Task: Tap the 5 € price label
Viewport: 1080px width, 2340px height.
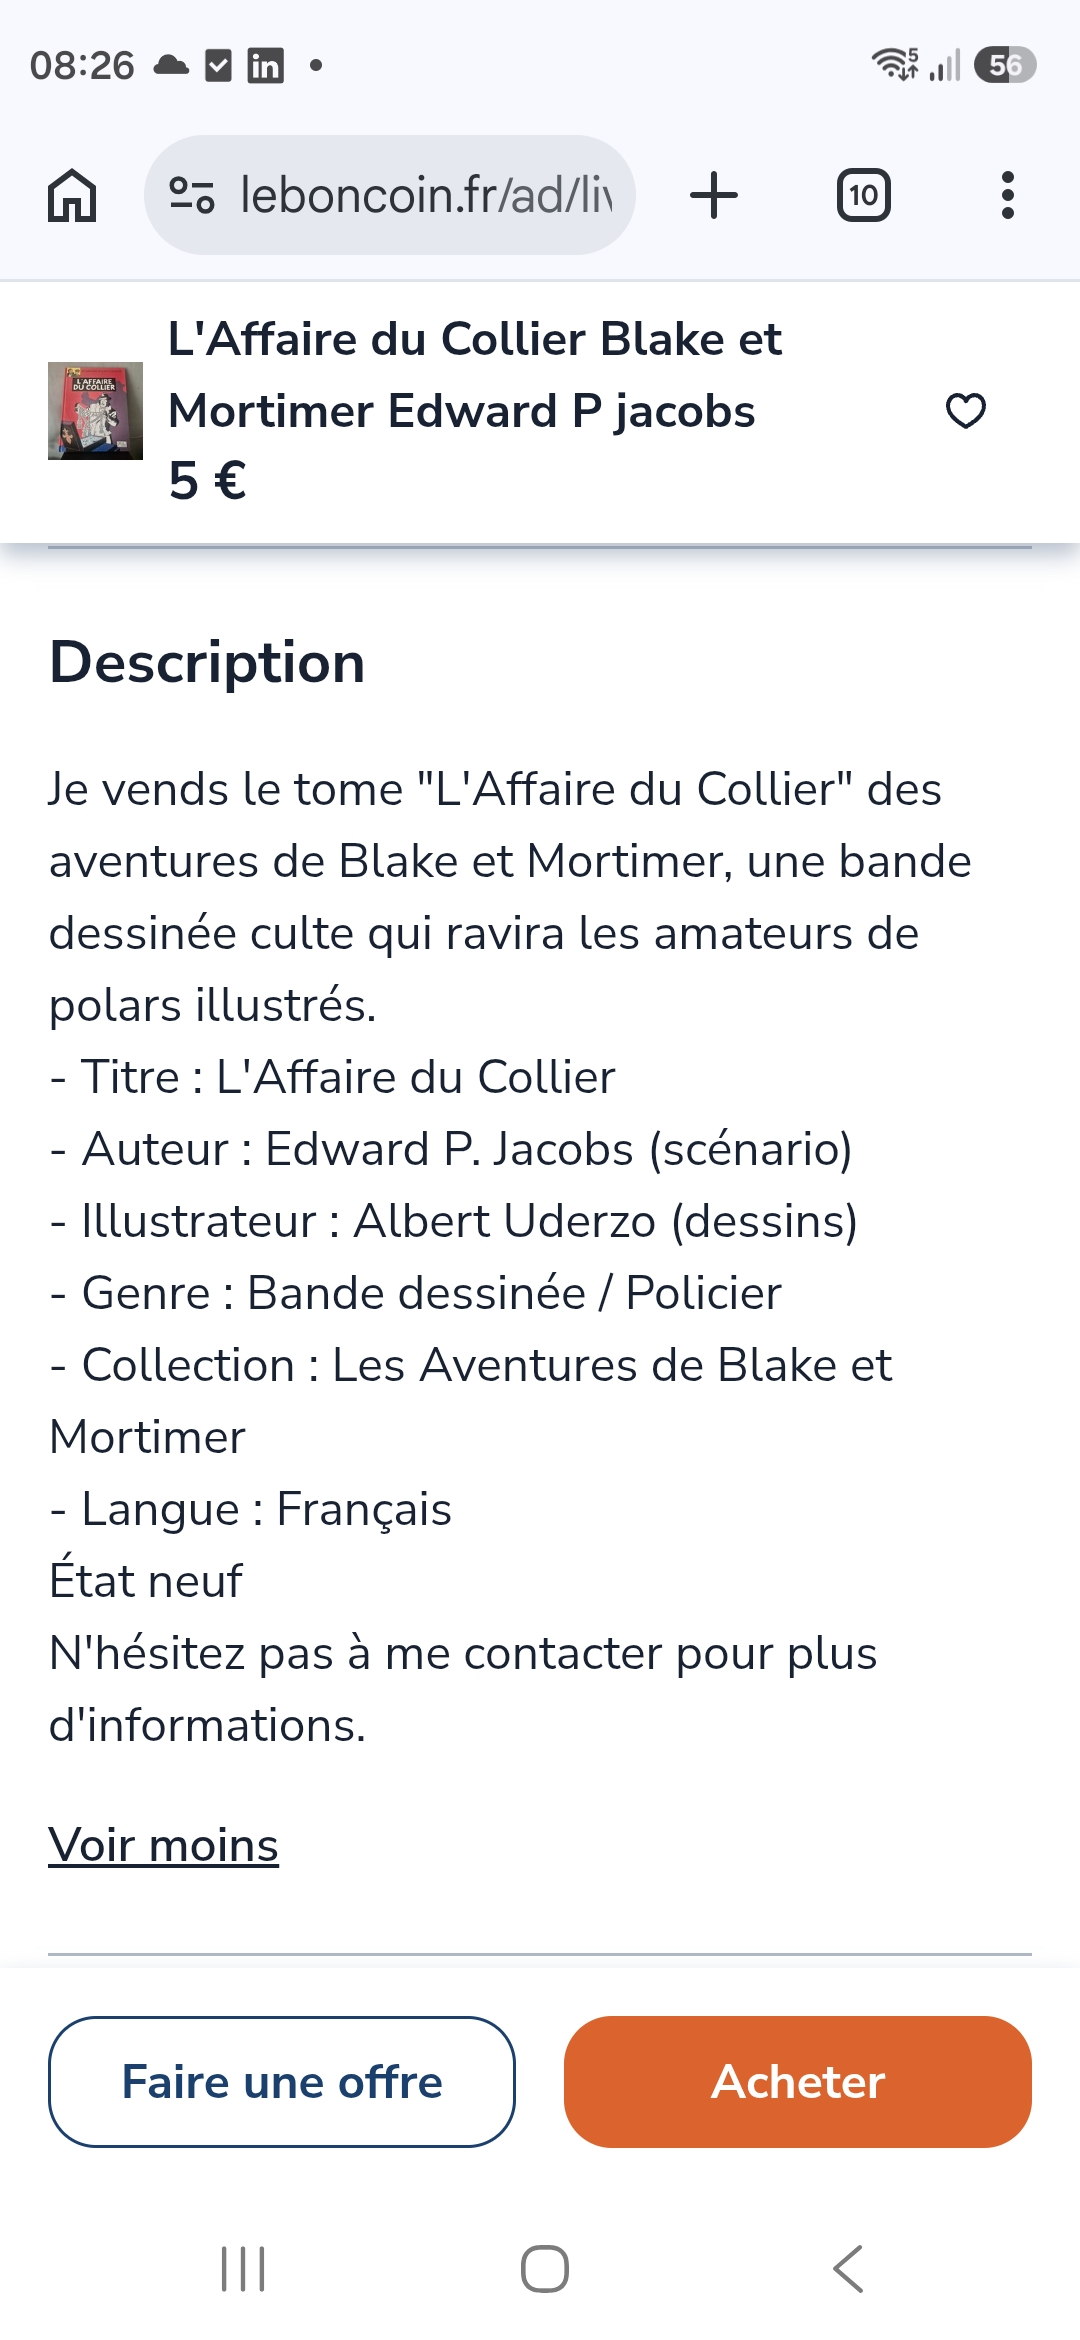Action: tap(207, 481)
